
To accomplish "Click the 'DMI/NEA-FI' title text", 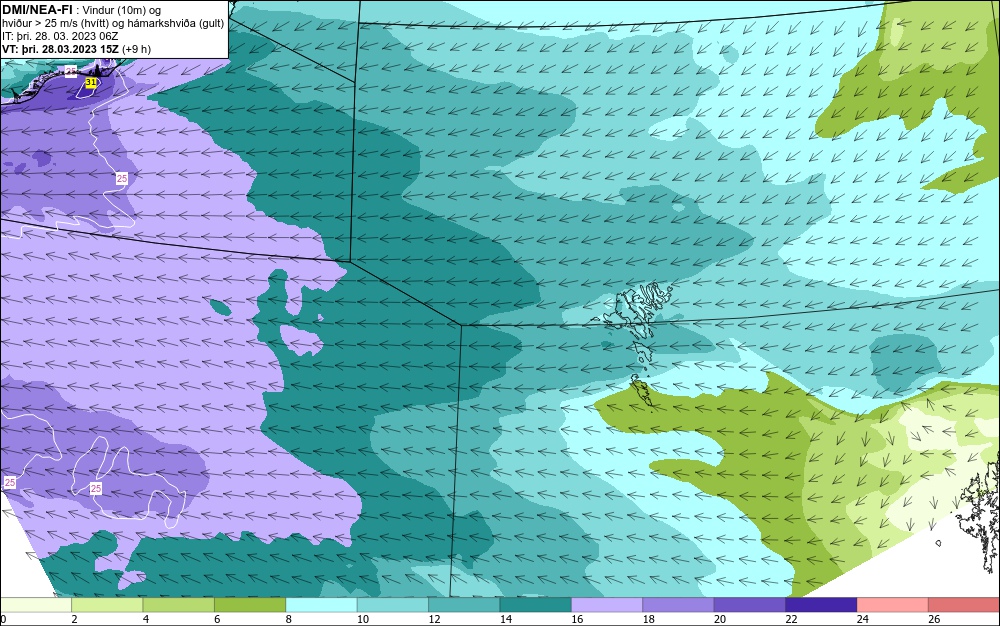I will [x=36, y=10].
